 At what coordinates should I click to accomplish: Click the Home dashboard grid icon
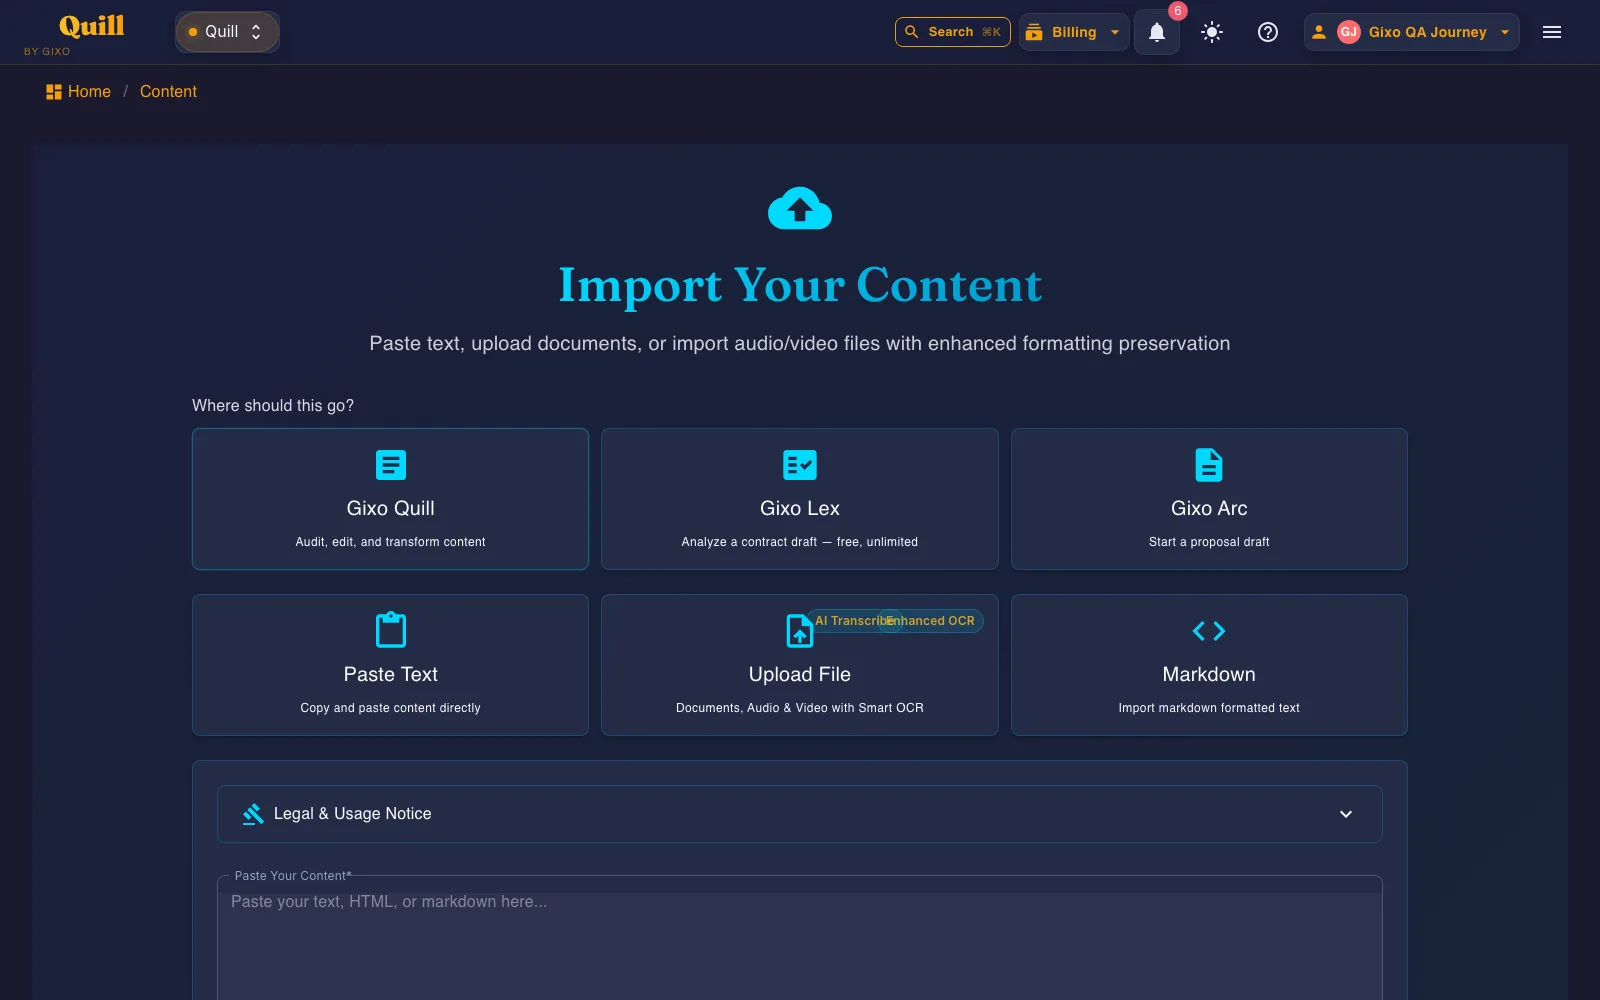[54, 92]
